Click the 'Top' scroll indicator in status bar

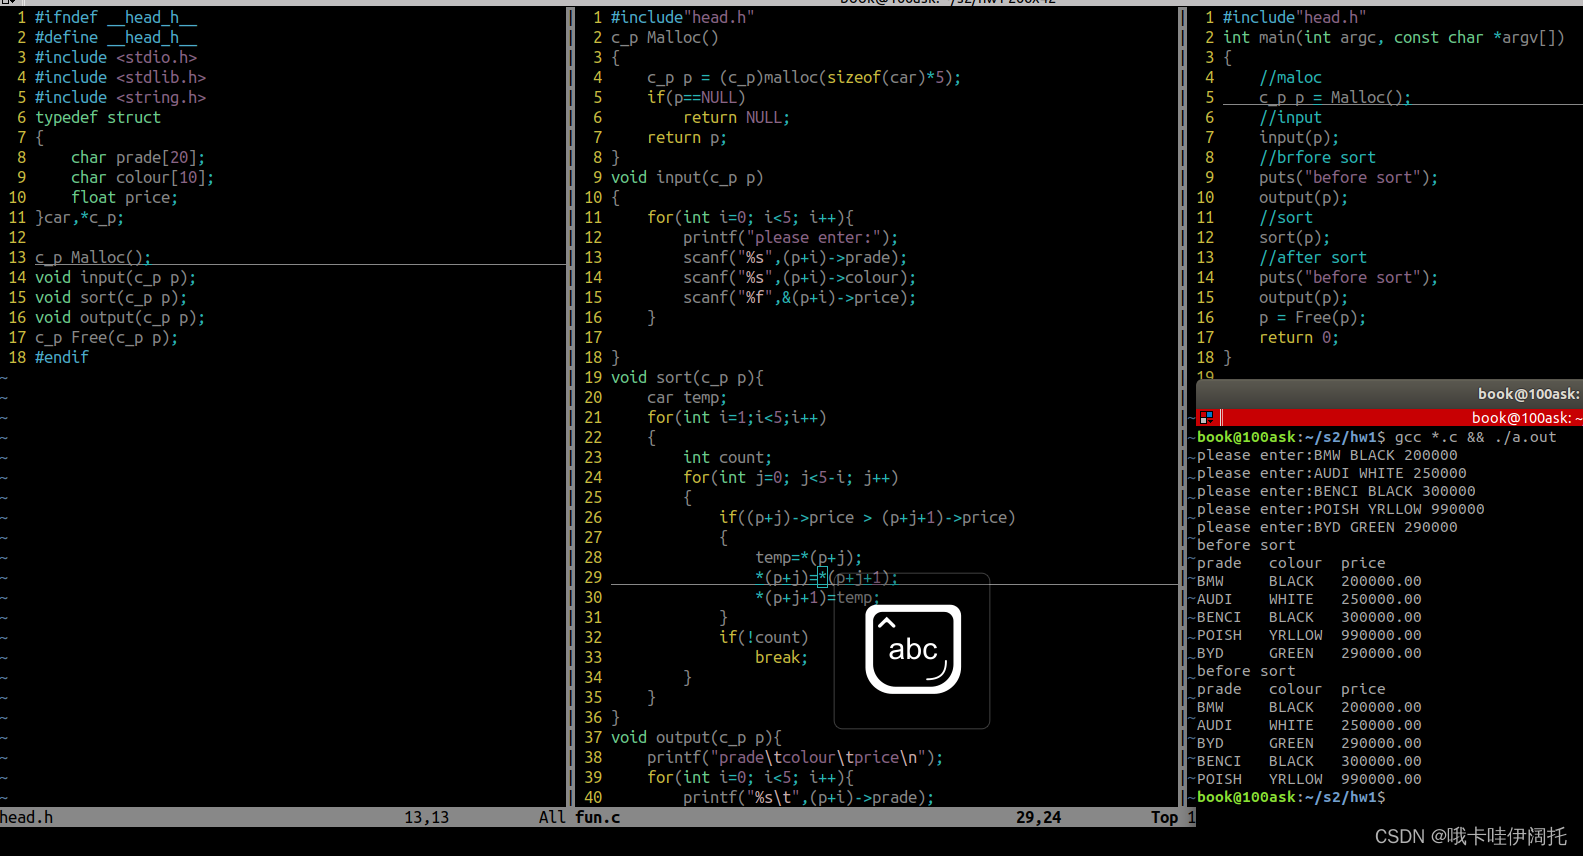[x=1164, y=817]
